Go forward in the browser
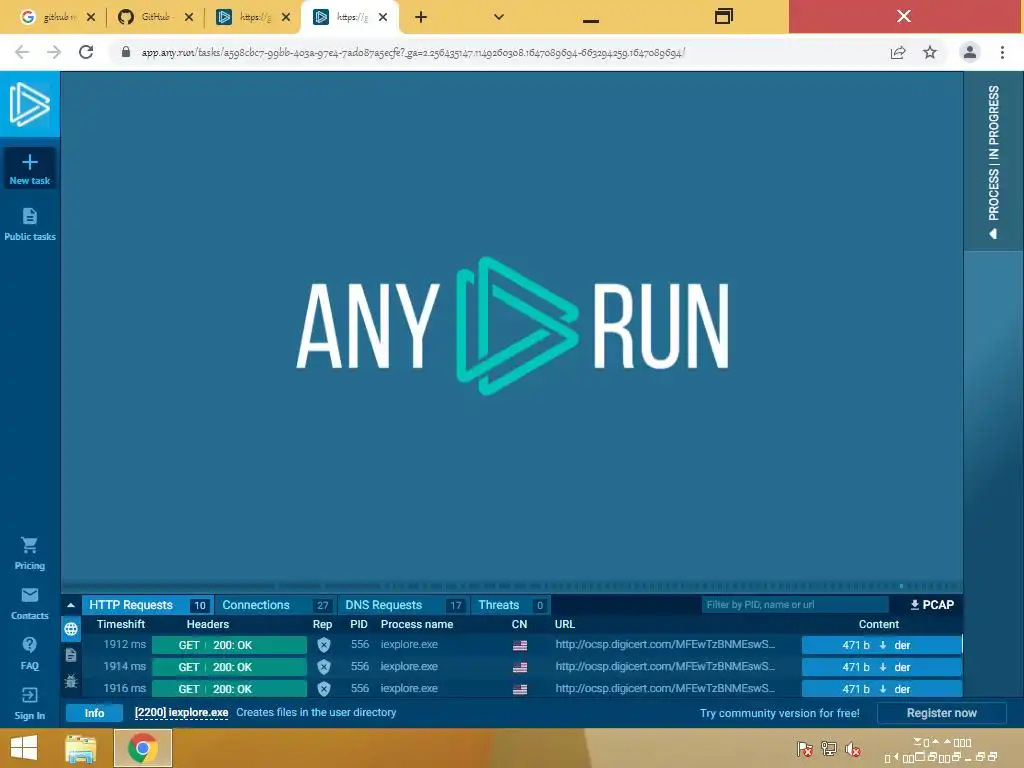Image resolution: width=1024 pixels, height=768 pixels. [54, 52]
